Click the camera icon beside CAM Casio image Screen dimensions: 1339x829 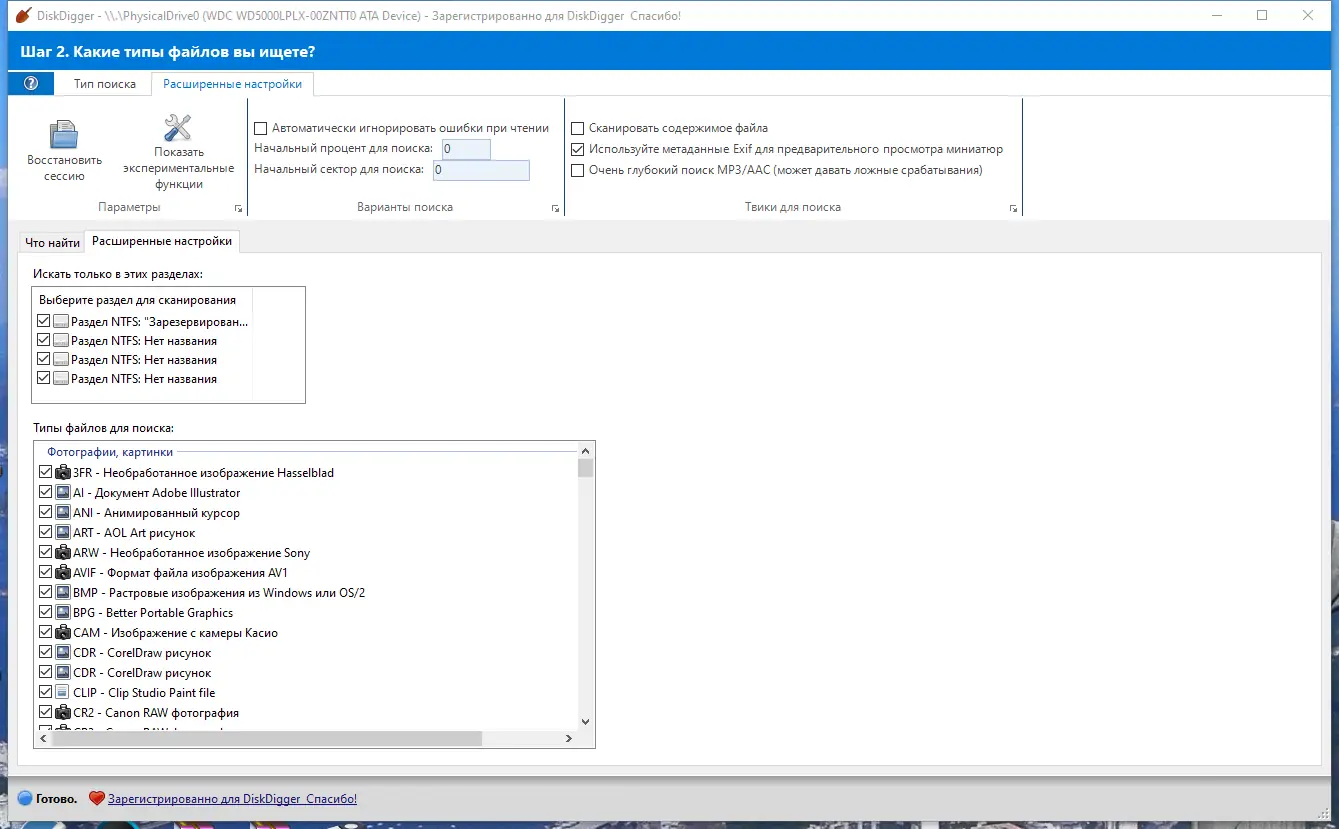[x=63, y=632]
